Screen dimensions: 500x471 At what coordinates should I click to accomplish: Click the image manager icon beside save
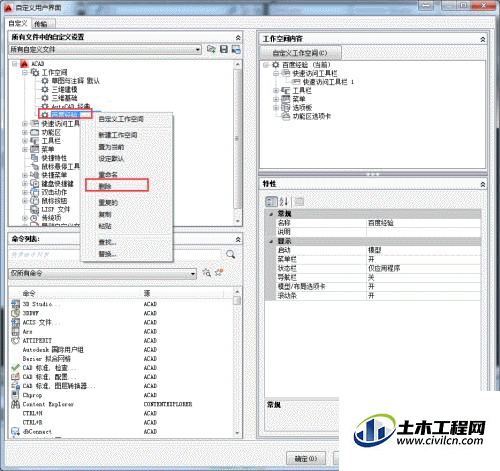(x=236, y=49)
